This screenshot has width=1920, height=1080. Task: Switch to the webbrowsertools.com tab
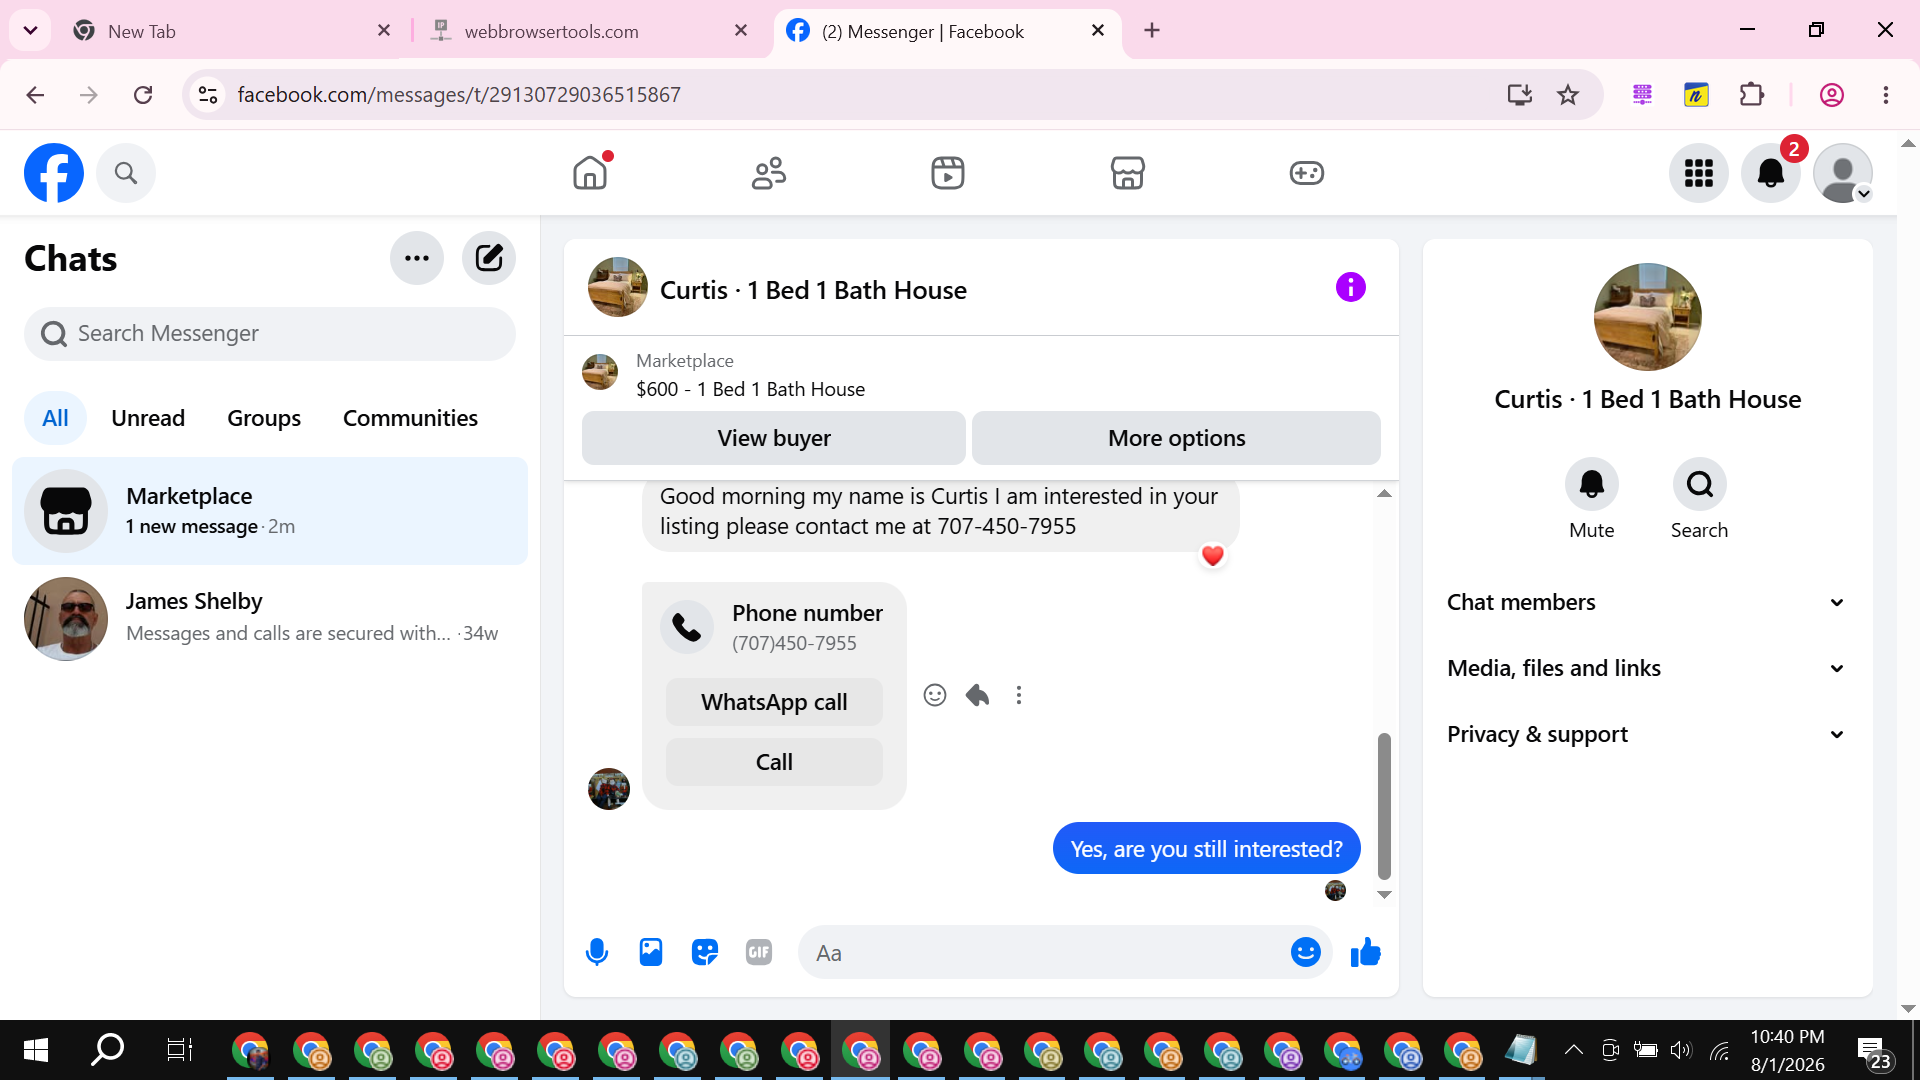pyautogui.click(x=590, y=31)
